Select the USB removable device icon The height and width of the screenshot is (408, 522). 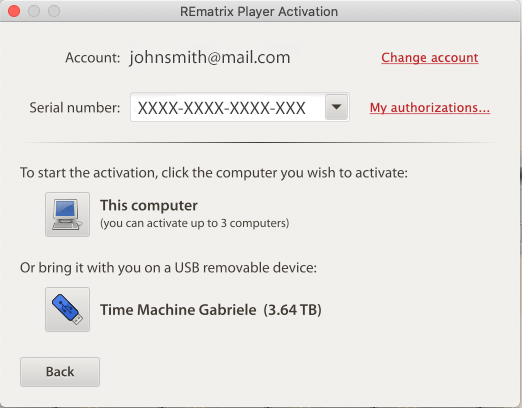point(67,309)
